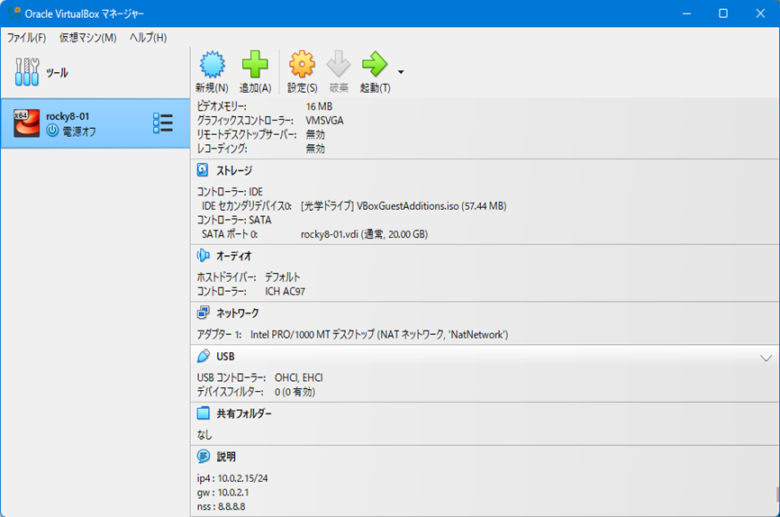Click the Network (ネットワーク) section icon
The image size is (780, 517).
coord(203,313)
